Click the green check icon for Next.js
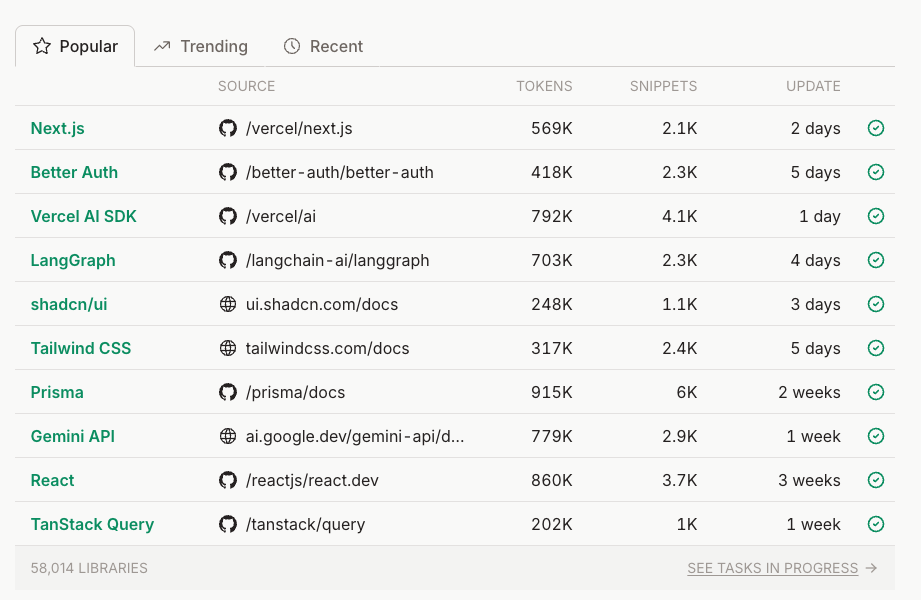Image resolution: width=921 pixels, height=600 pixels. (x=876, y=128)
